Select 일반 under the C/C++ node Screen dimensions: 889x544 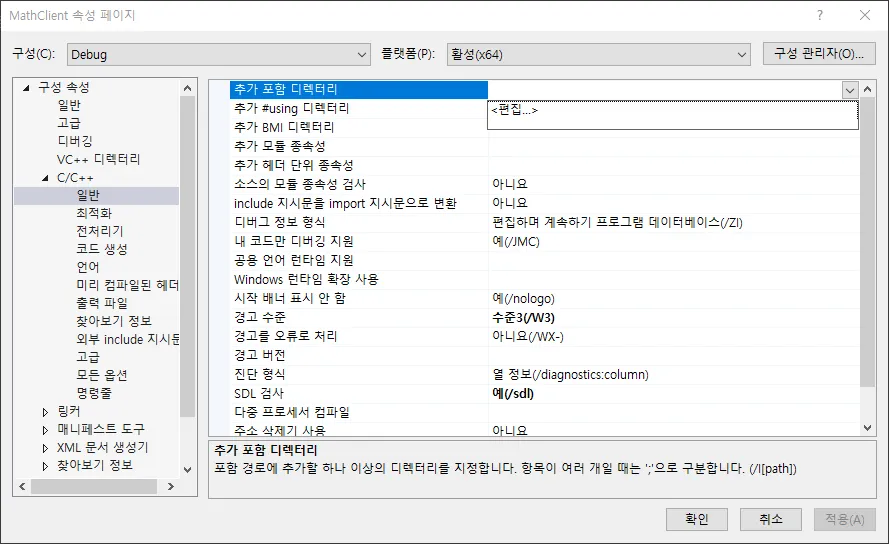(x=88, y=195)
